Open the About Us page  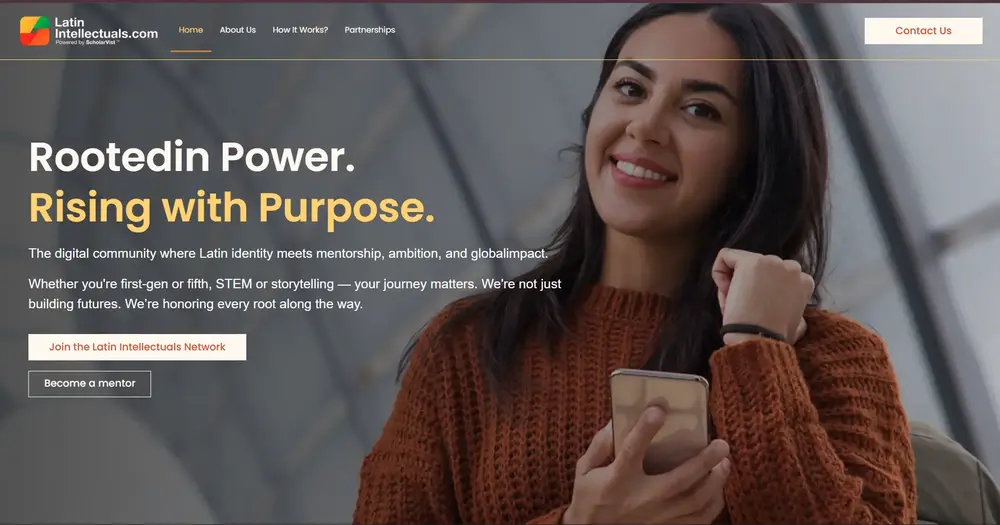tap(238, 30)
